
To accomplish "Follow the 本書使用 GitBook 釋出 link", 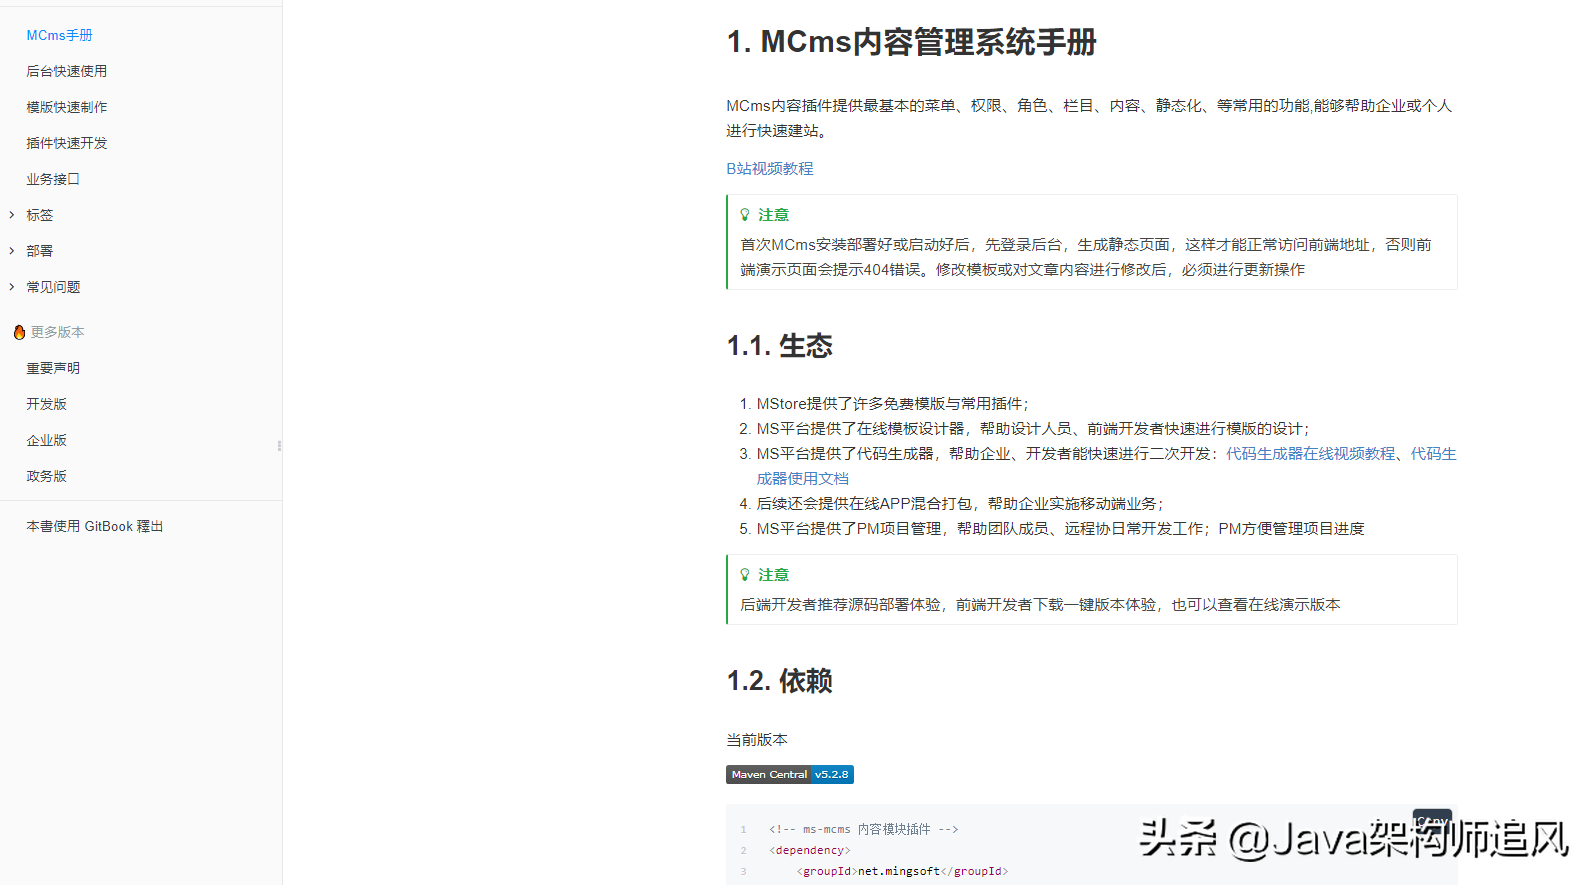I will point(95,526).
